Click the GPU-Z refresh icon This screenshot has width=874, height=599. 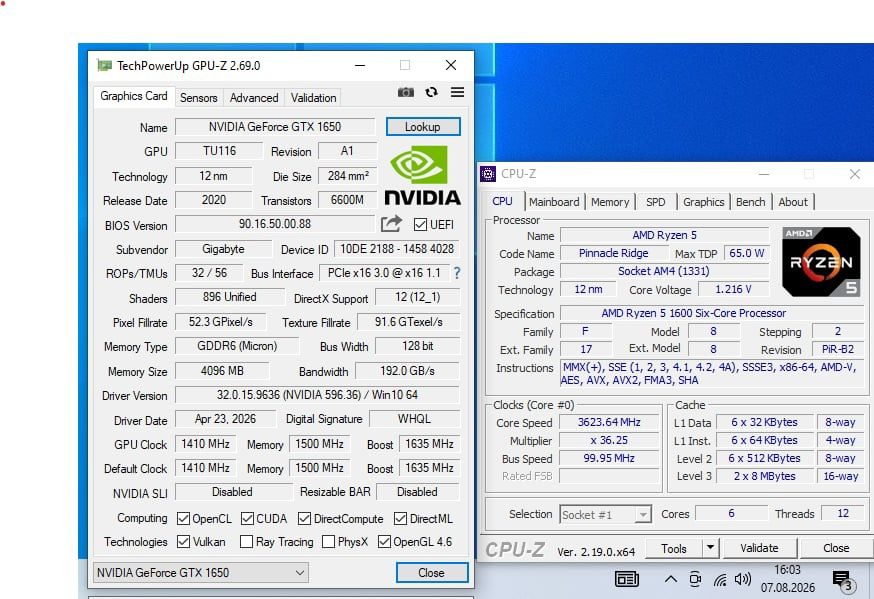click(431, 92)
